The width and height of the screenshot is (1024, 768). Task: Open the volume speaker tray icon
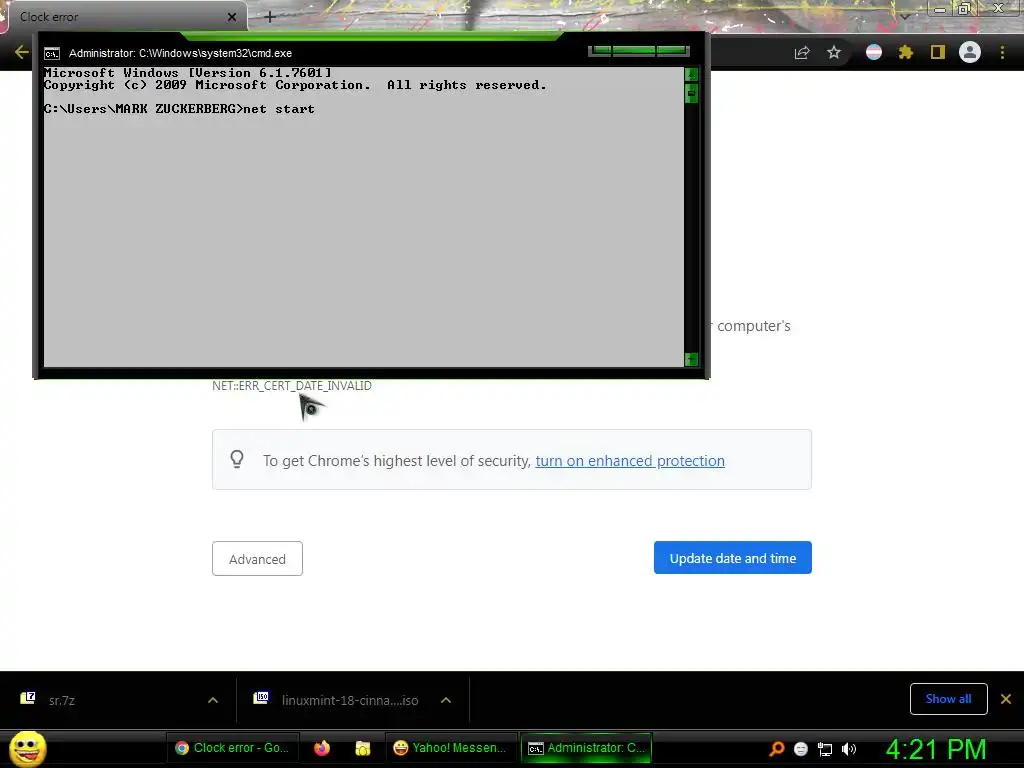[849, 749]
